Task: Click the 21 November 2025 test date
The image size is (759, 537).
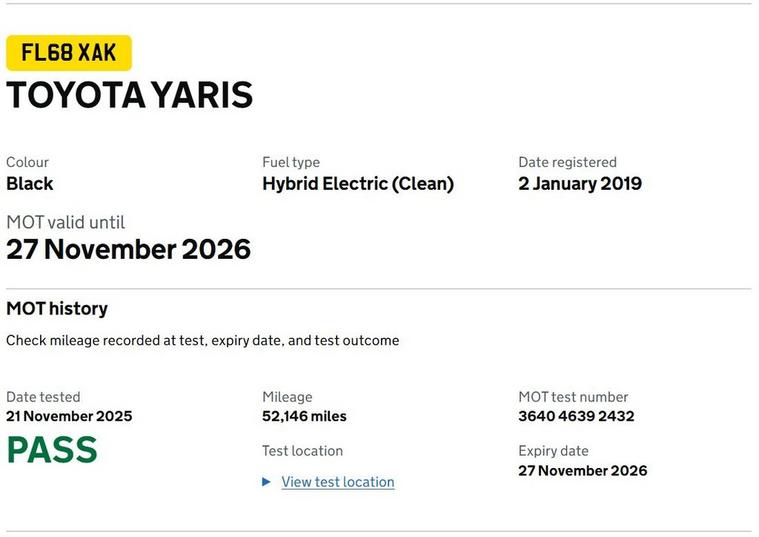Action: coord(69,416)
